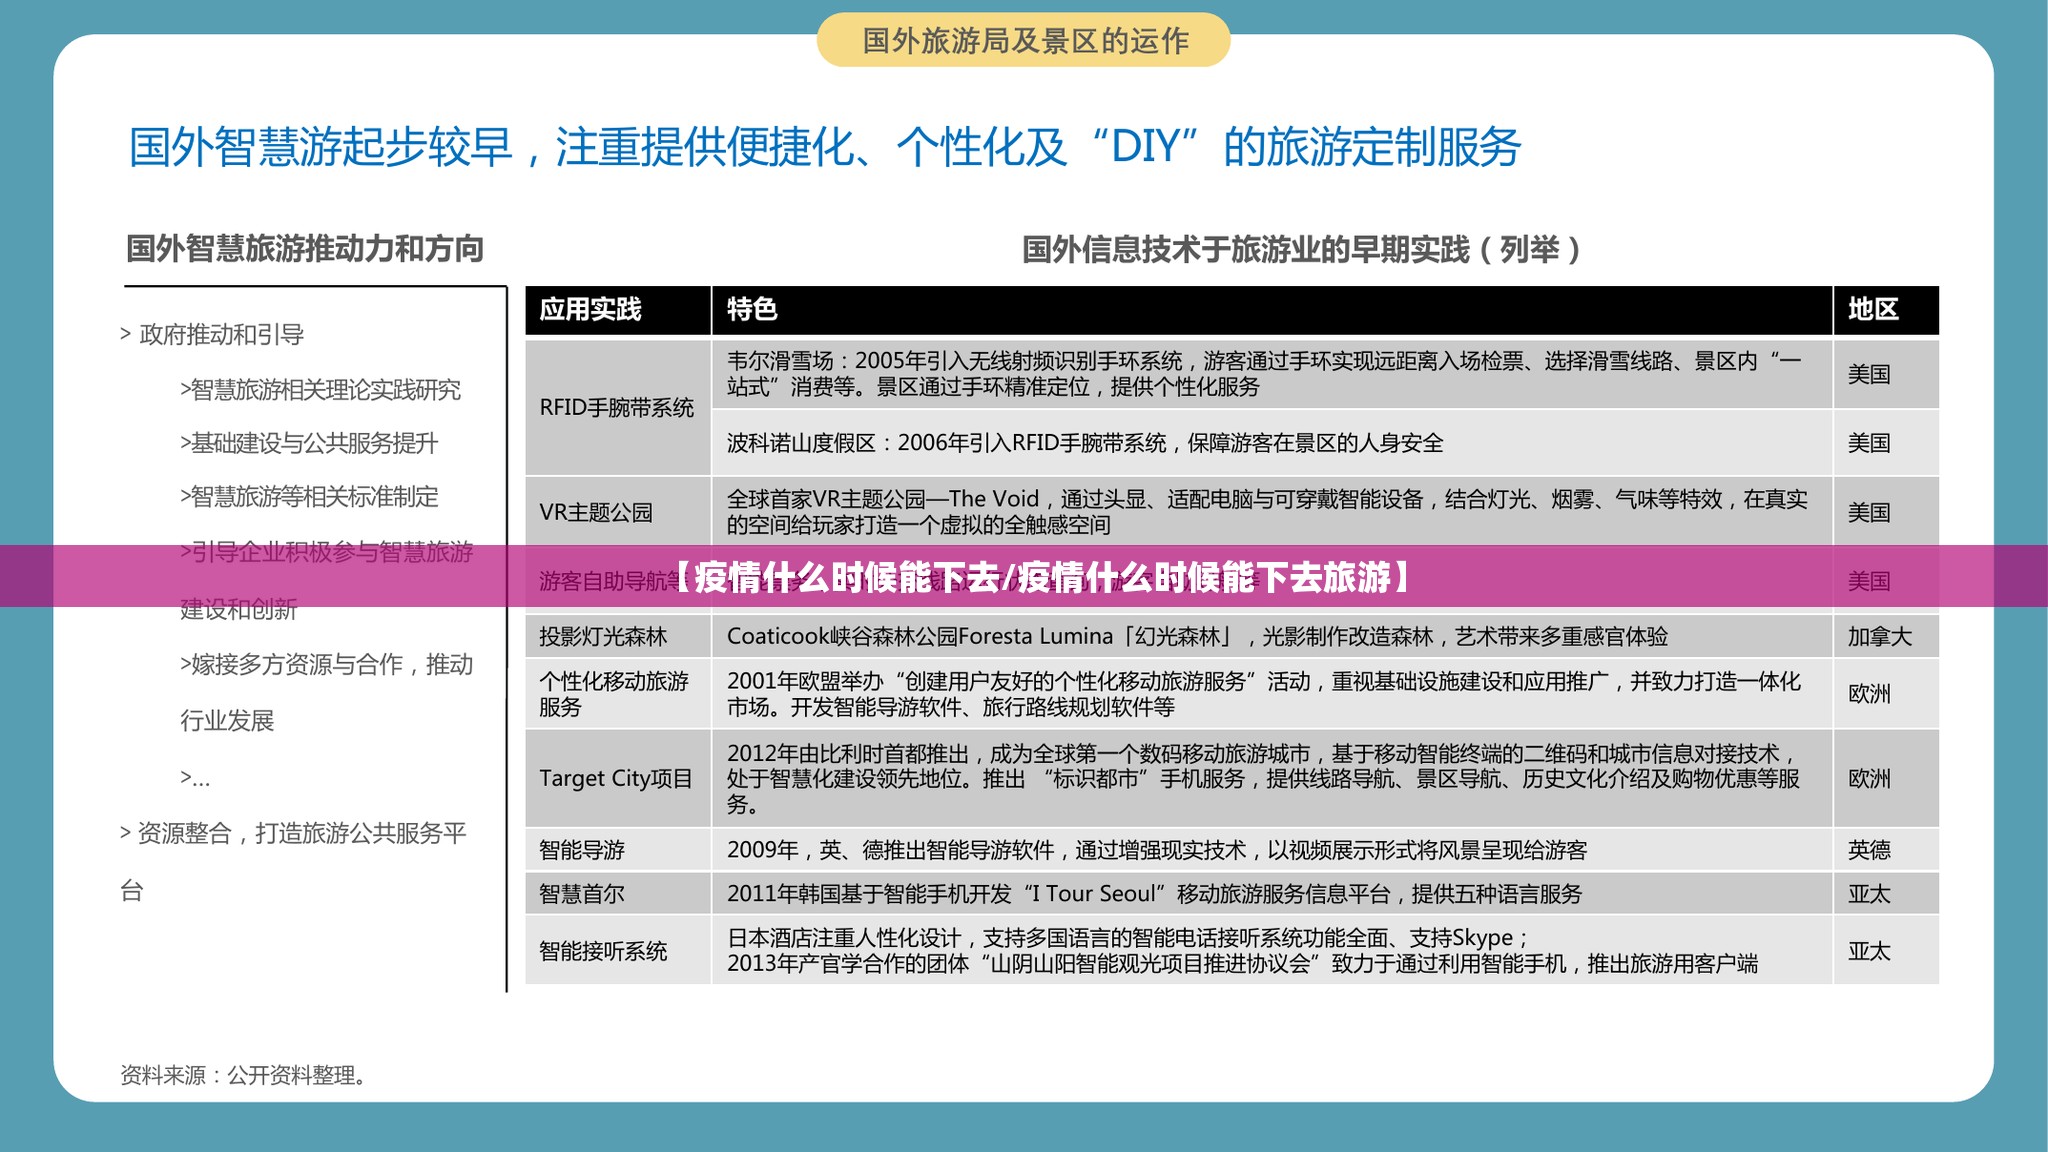2048x1152 pixels.
Task: Select 智慧旅游等相关标准制定 item
Action: [x=309, y=497]
